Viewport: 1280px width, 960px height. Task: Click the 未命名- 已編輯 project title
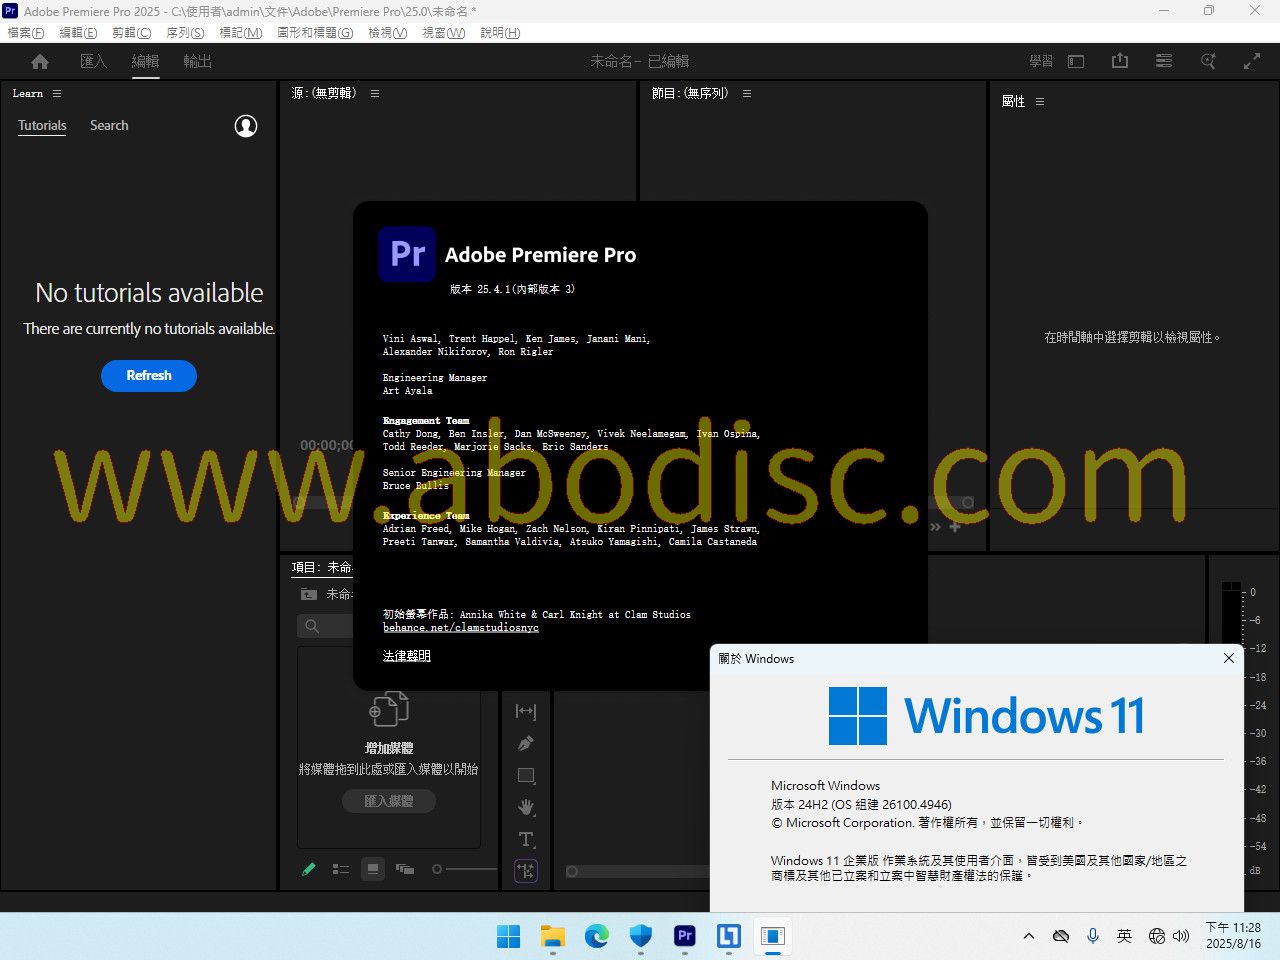pos(640,61)
